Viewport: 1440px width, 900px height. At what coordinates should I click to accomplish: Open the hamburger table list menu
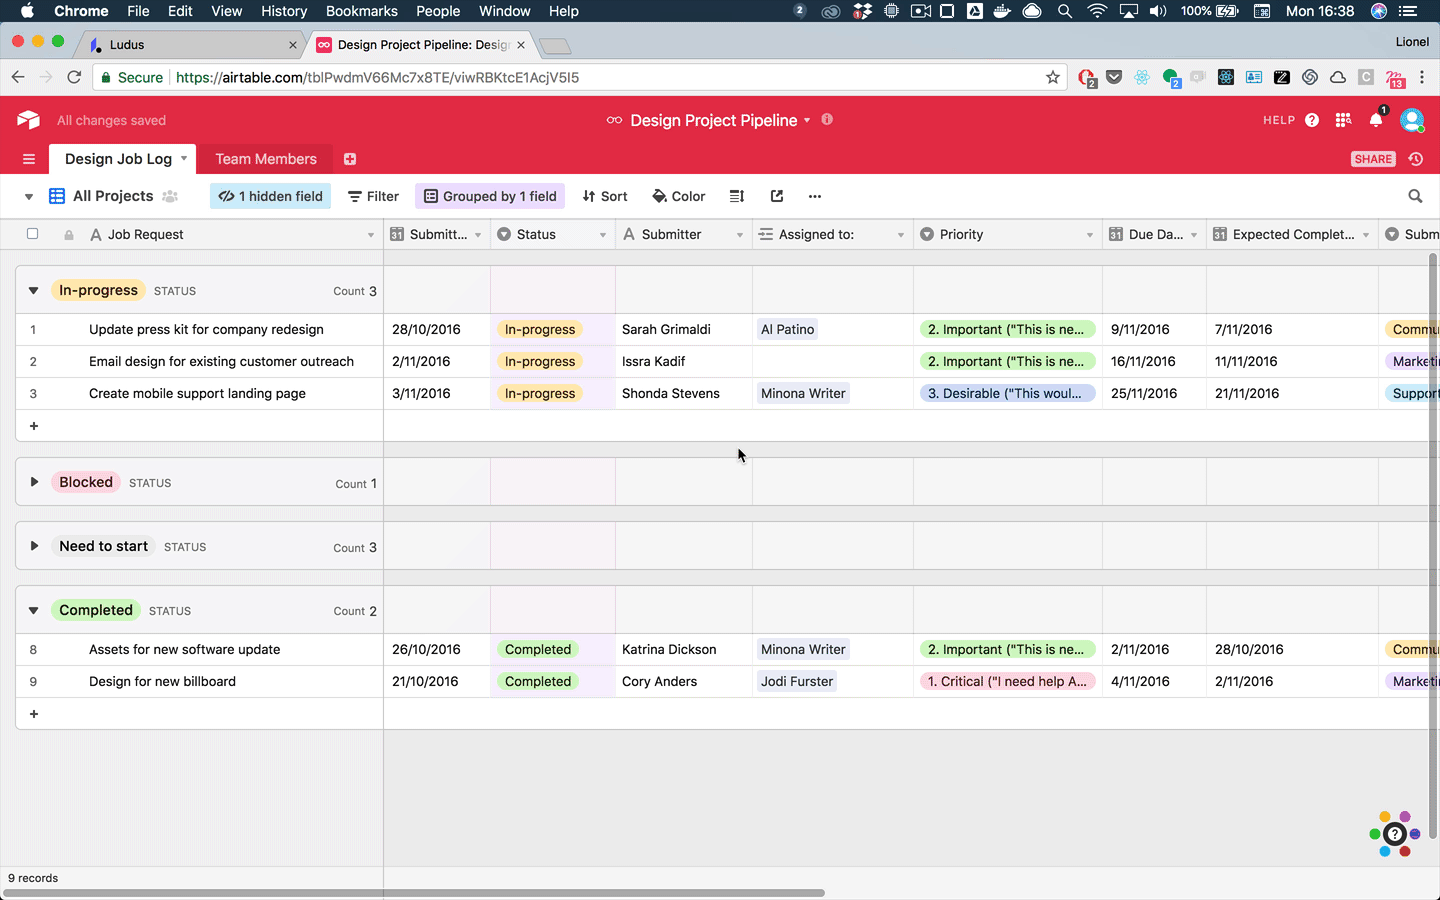(x=29, y=159)
